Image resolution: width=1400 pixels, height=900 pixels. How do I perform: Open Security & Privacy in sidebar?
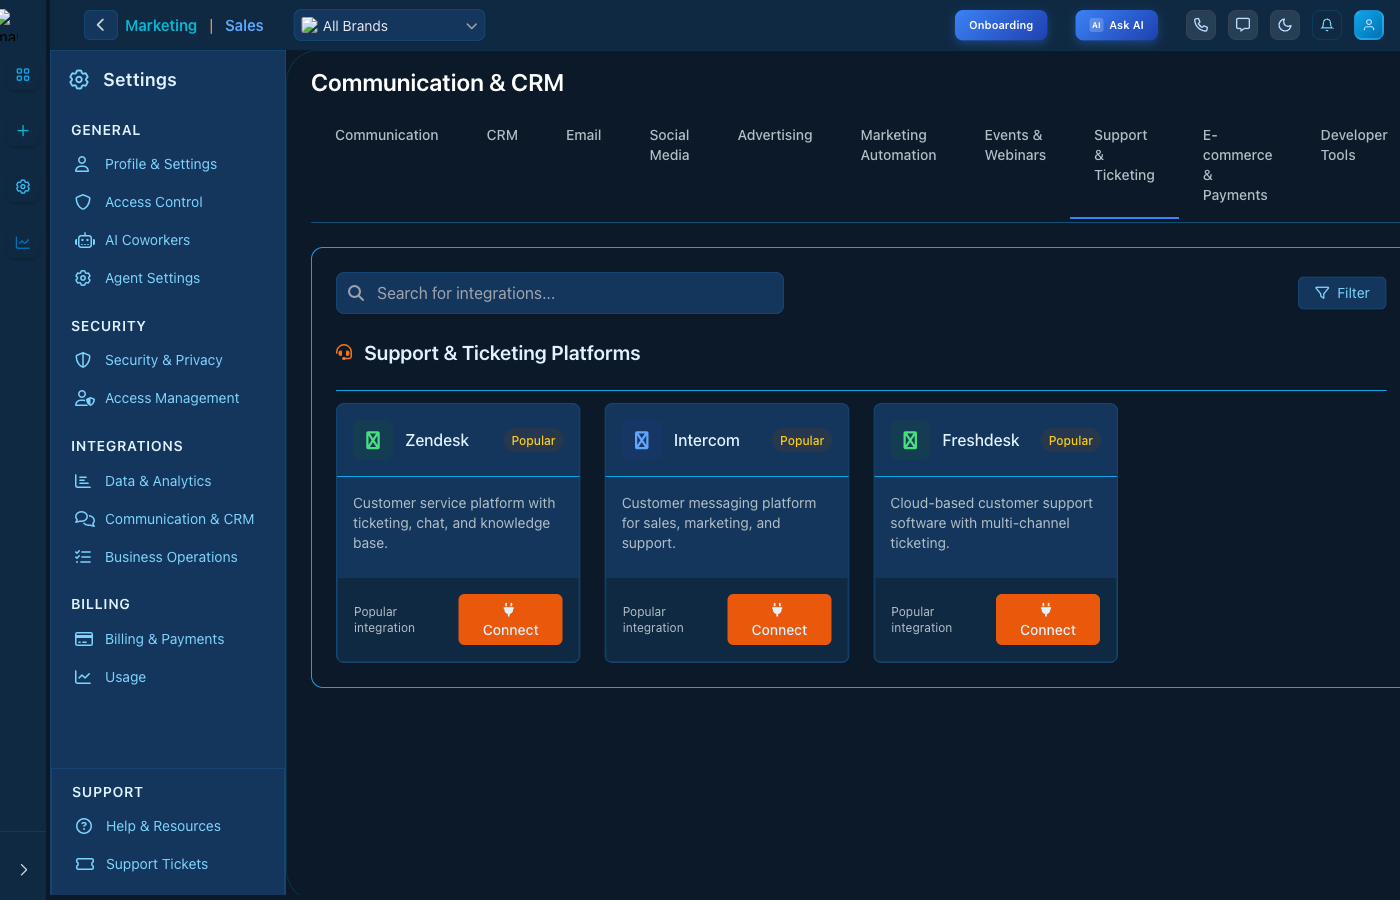click(164, 360)
